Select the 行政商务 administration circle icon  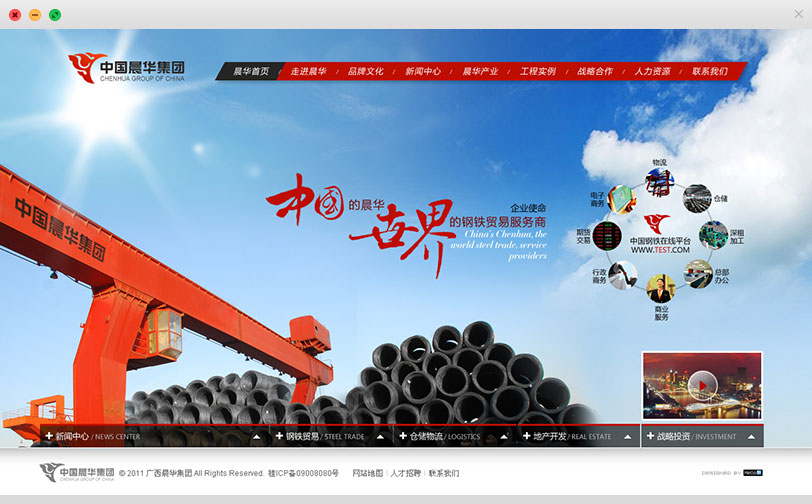click(623, 274)
